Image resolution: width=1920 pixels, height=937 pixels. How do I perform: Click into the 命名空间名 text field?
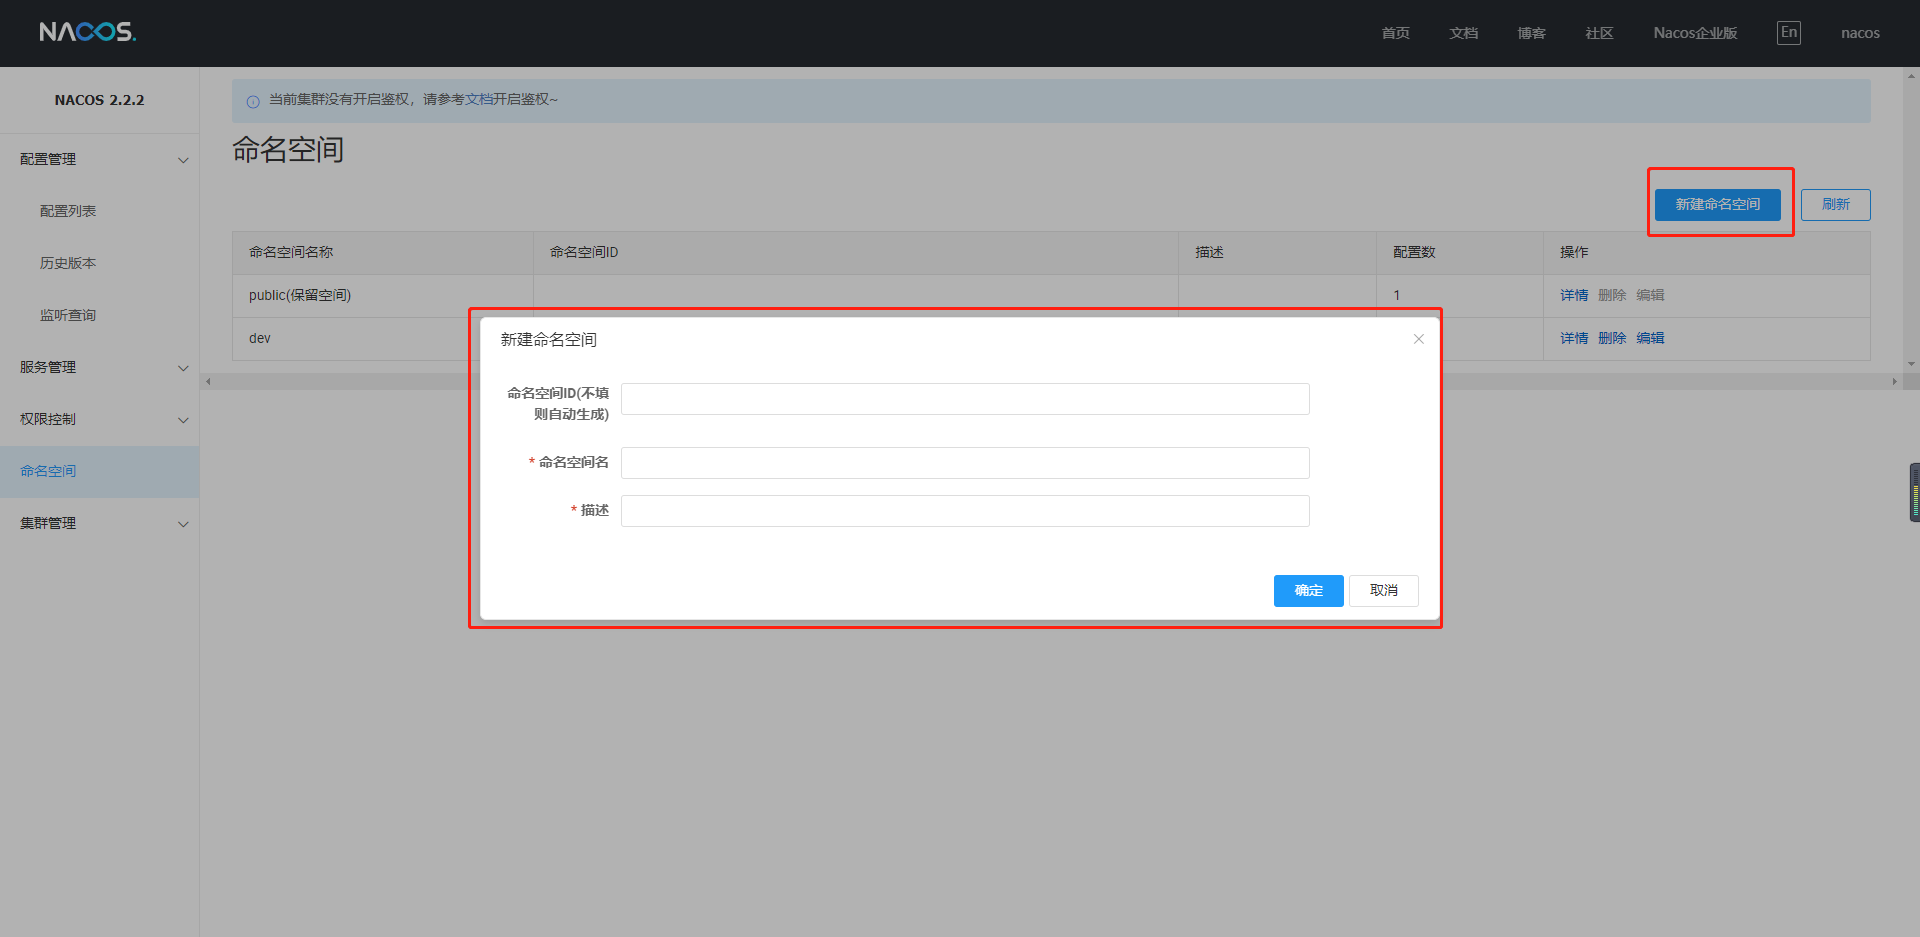tap(964, 463)
